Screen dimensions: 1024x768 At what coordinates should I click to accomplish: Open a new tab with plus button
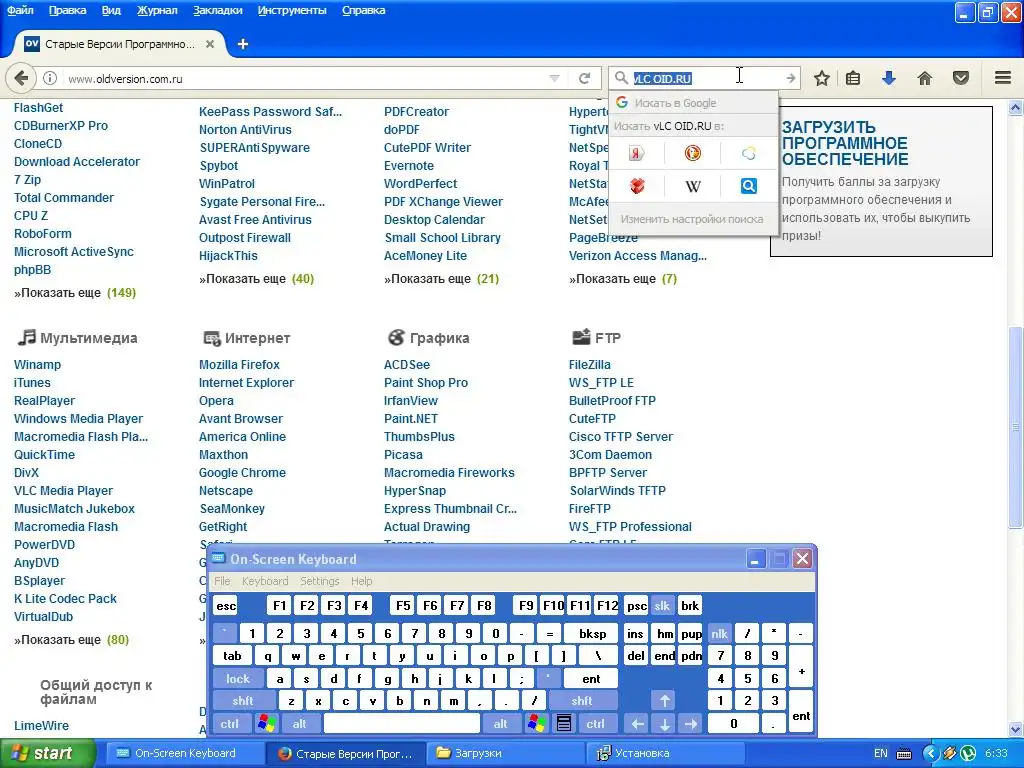[x=242, y=44]
